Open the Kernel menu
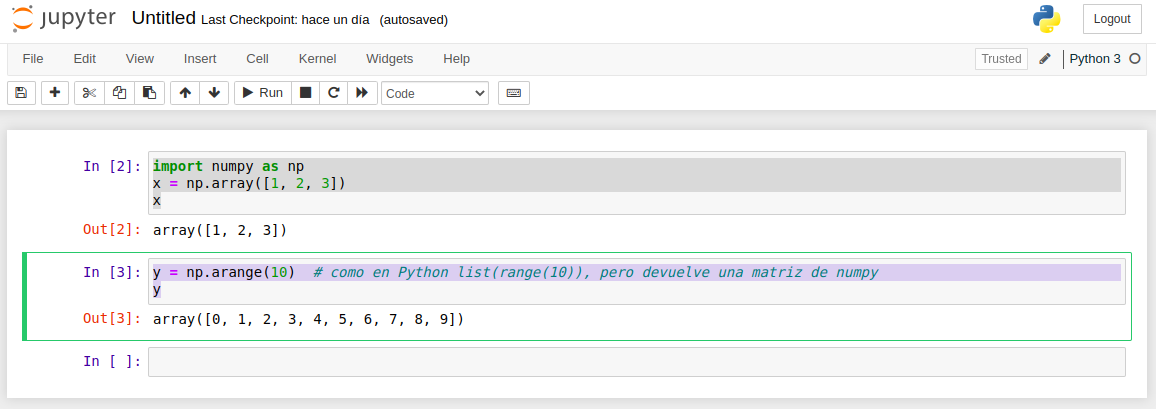The image size is (1156, 409). [x=317, y=58]
